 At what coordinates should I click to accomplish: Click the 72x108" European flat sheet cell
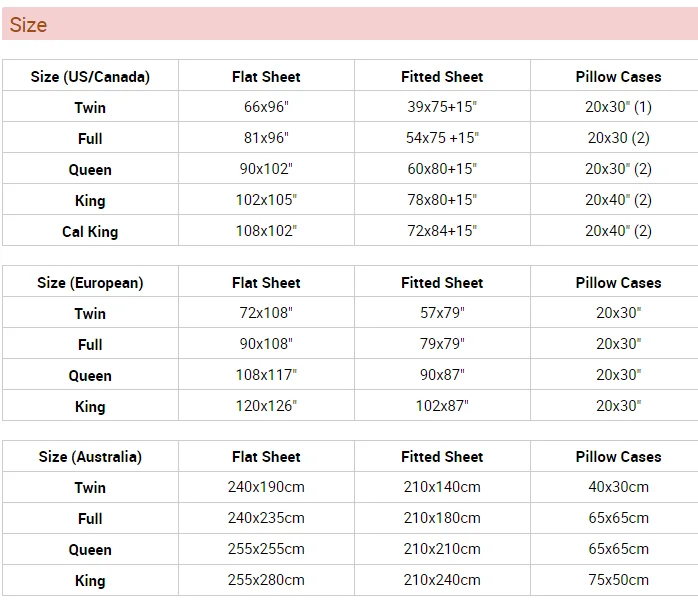click(x=266, y=313)
